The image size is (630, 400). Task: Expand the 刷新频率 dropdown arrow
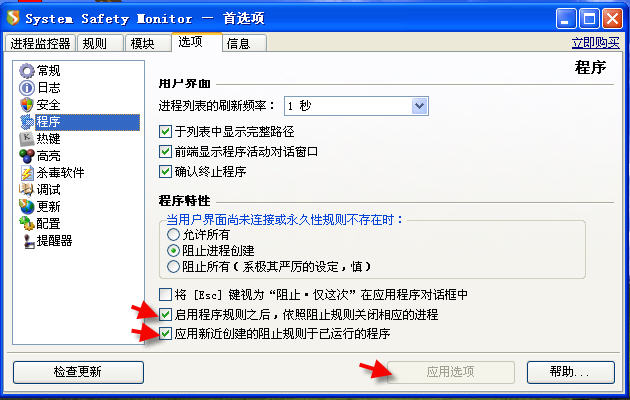coord(419,106)
